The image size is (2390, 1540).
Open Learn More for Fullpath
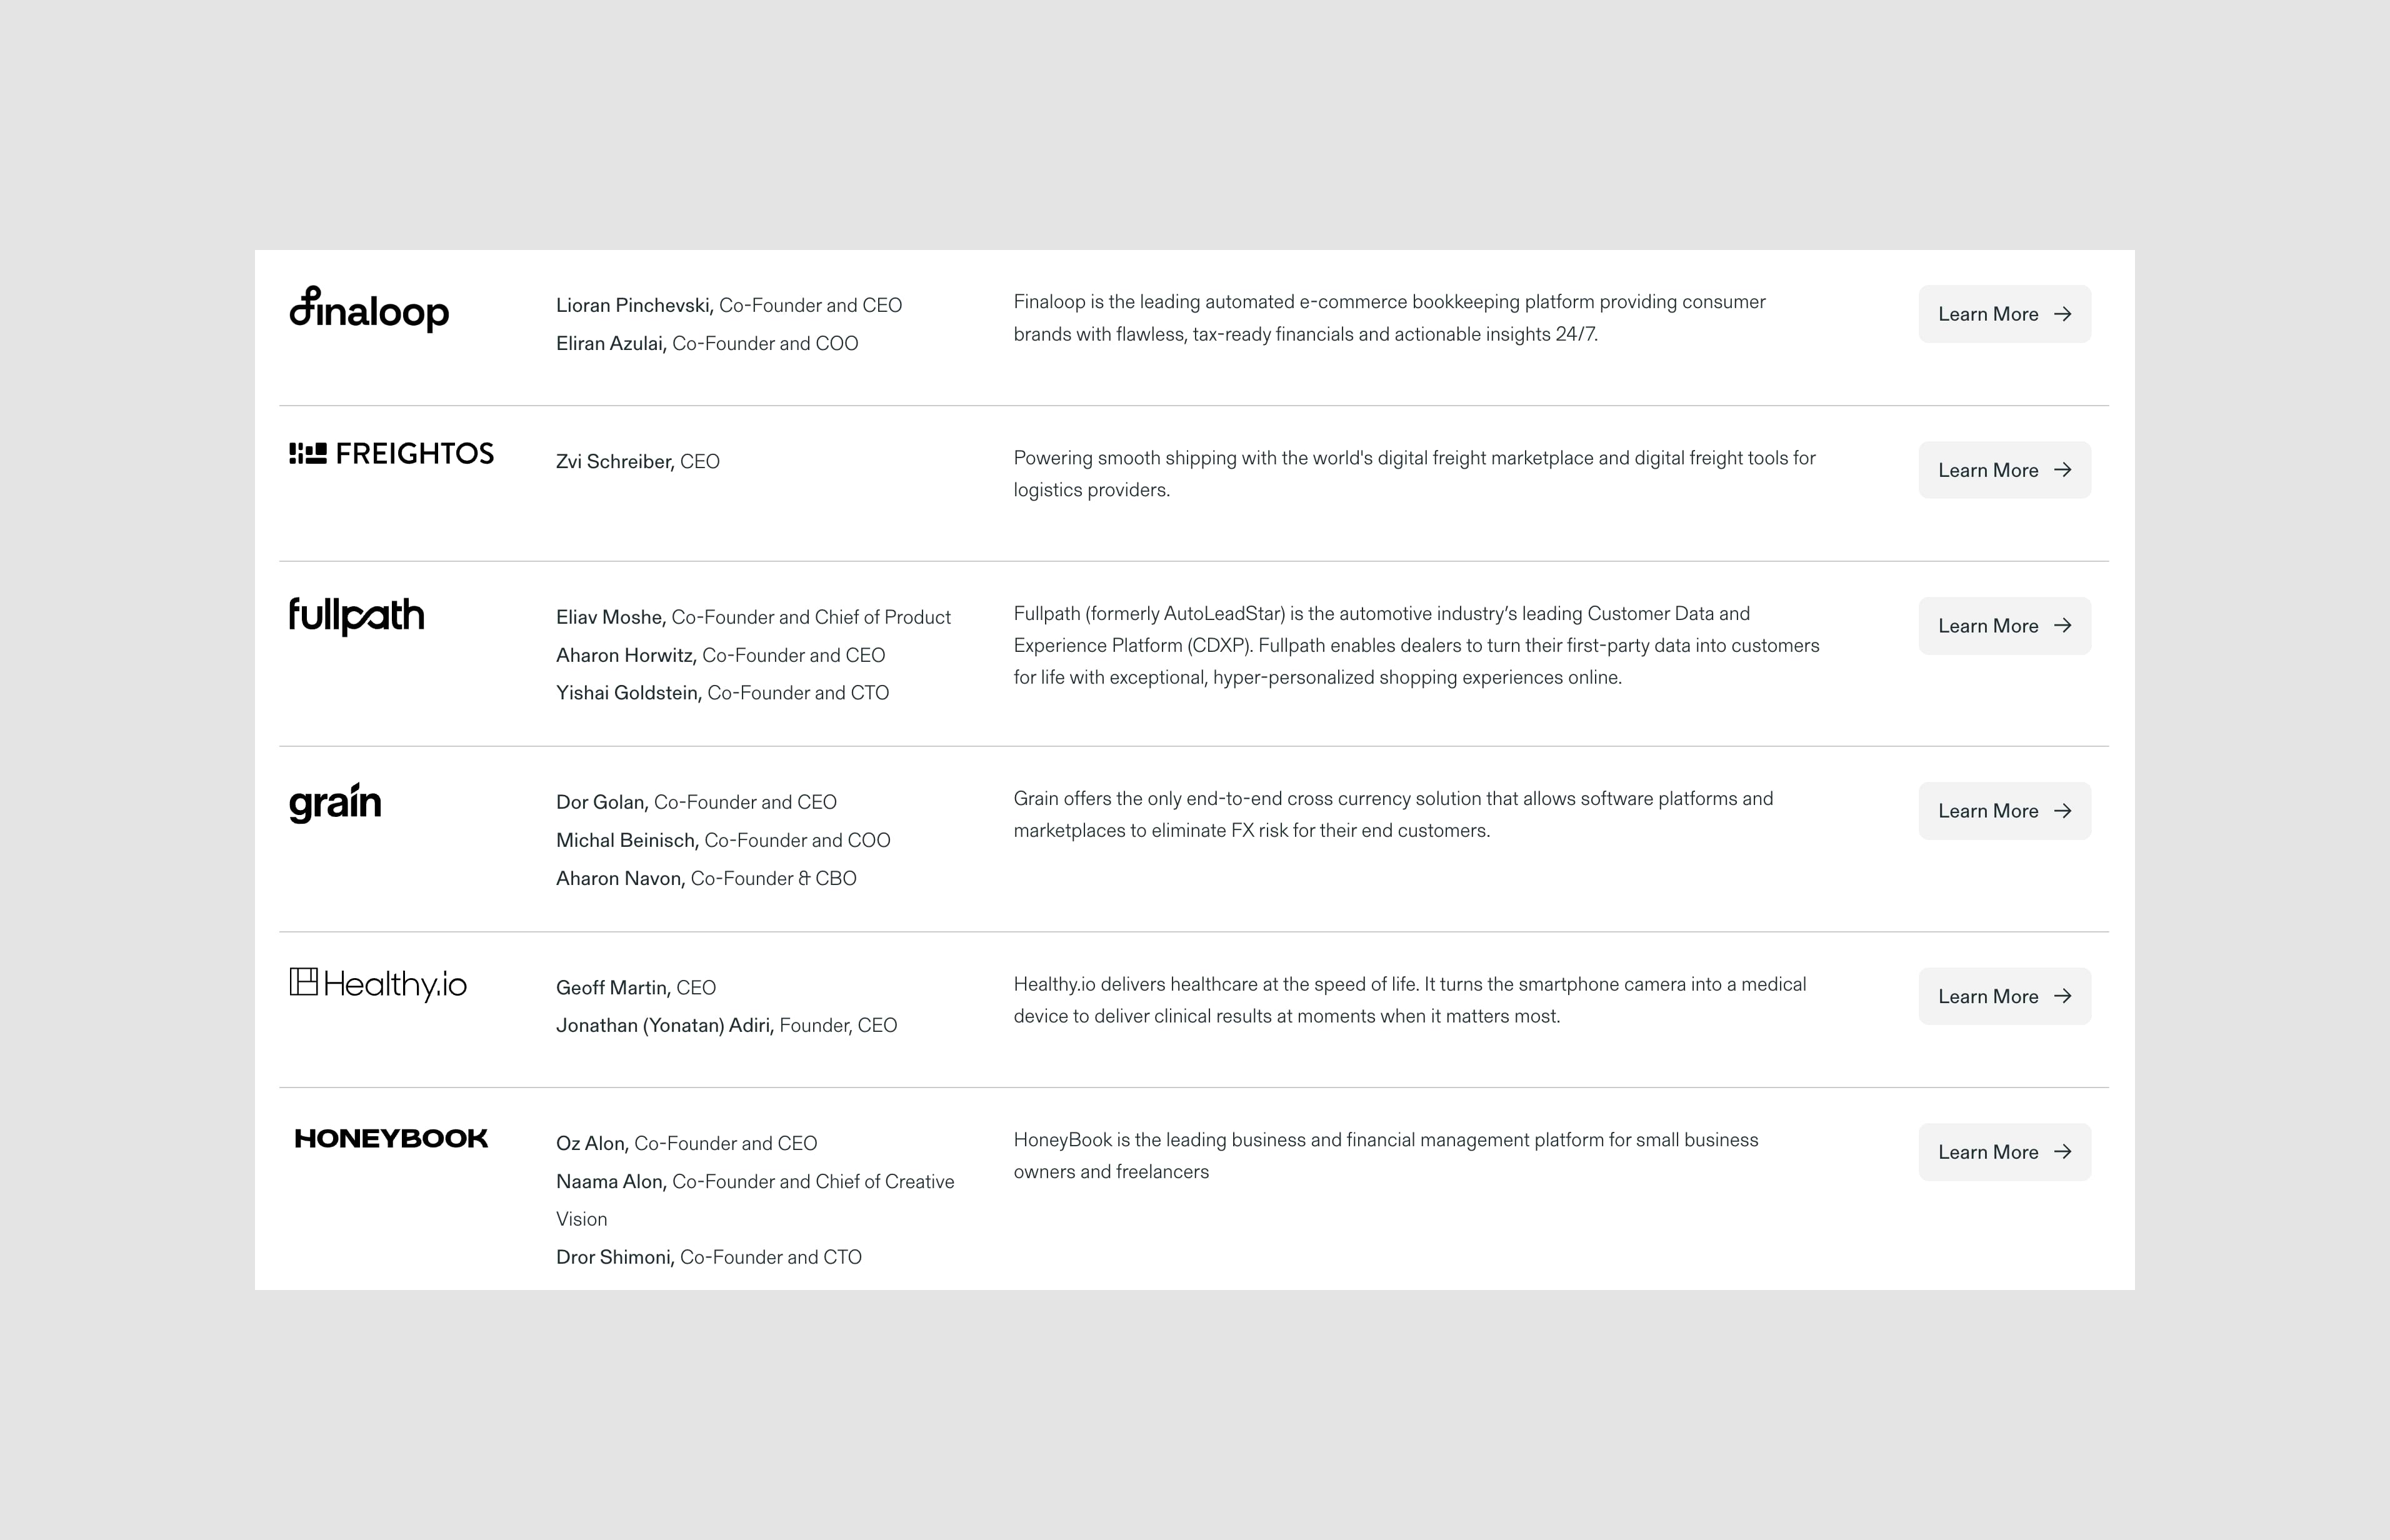(2003, 626)
